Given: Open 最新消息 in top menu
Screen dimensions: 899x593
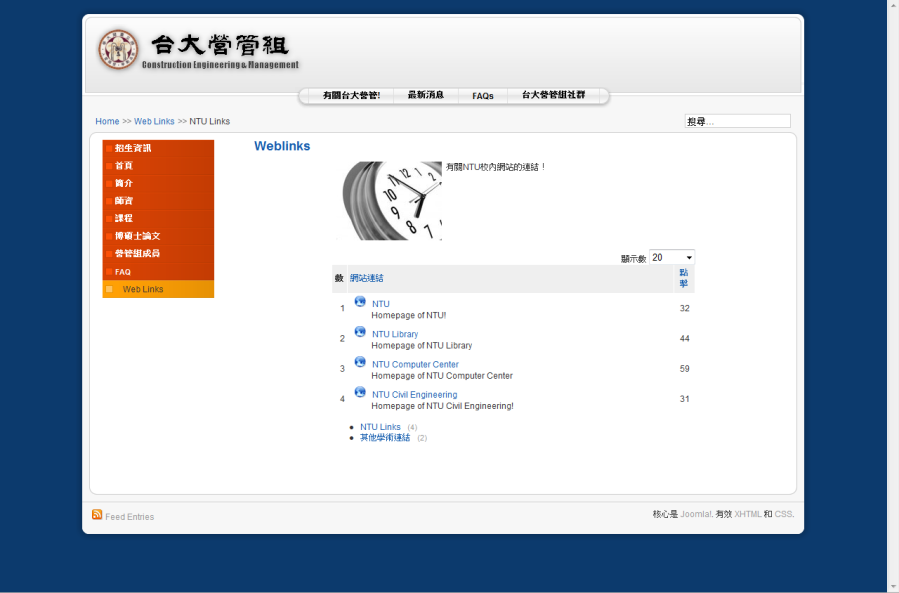Looking at the screenshot, I should click(x=426, y=96).
